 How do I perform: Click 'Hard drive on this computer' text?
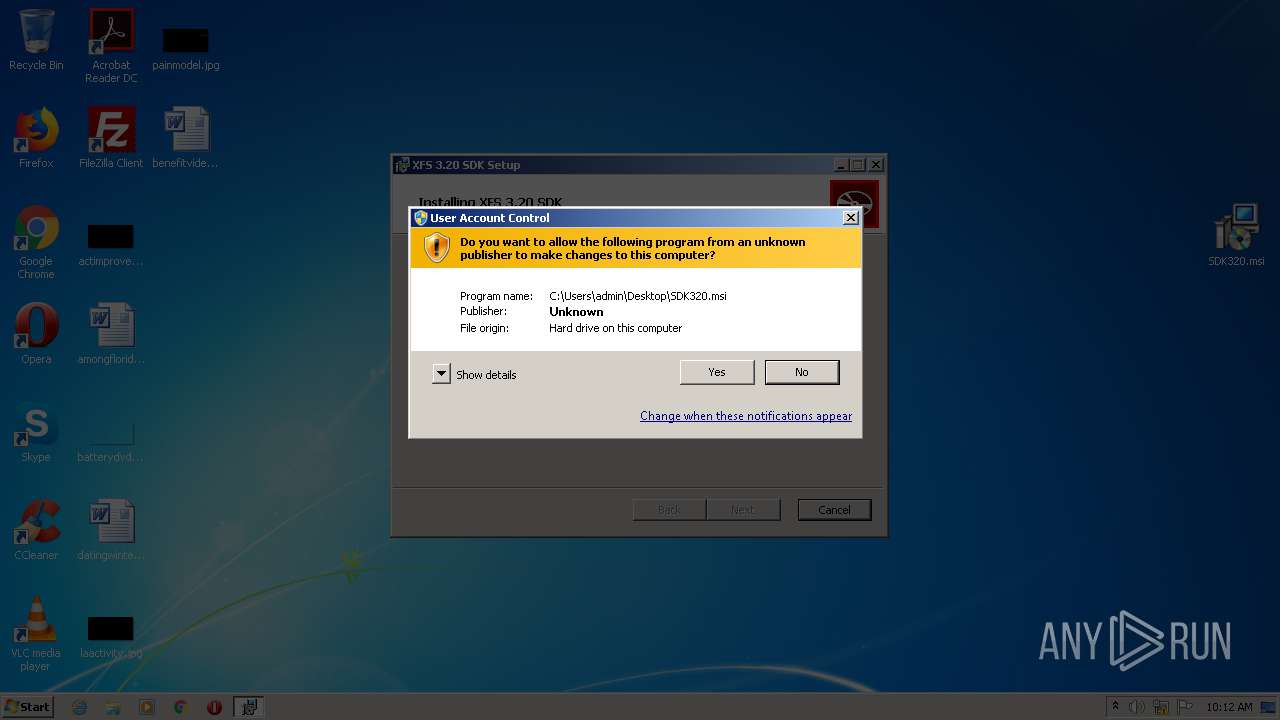(615, 328)
